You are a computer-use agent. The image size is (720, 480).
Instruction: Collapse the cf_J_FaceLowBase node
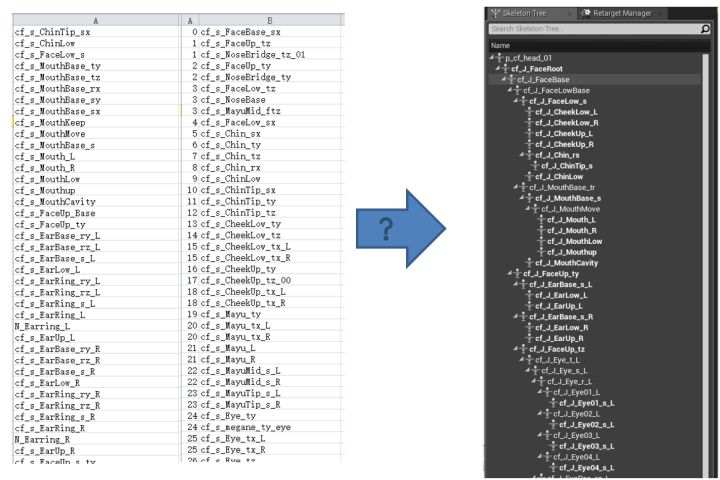pyautogui.click(x=509, y=90)
